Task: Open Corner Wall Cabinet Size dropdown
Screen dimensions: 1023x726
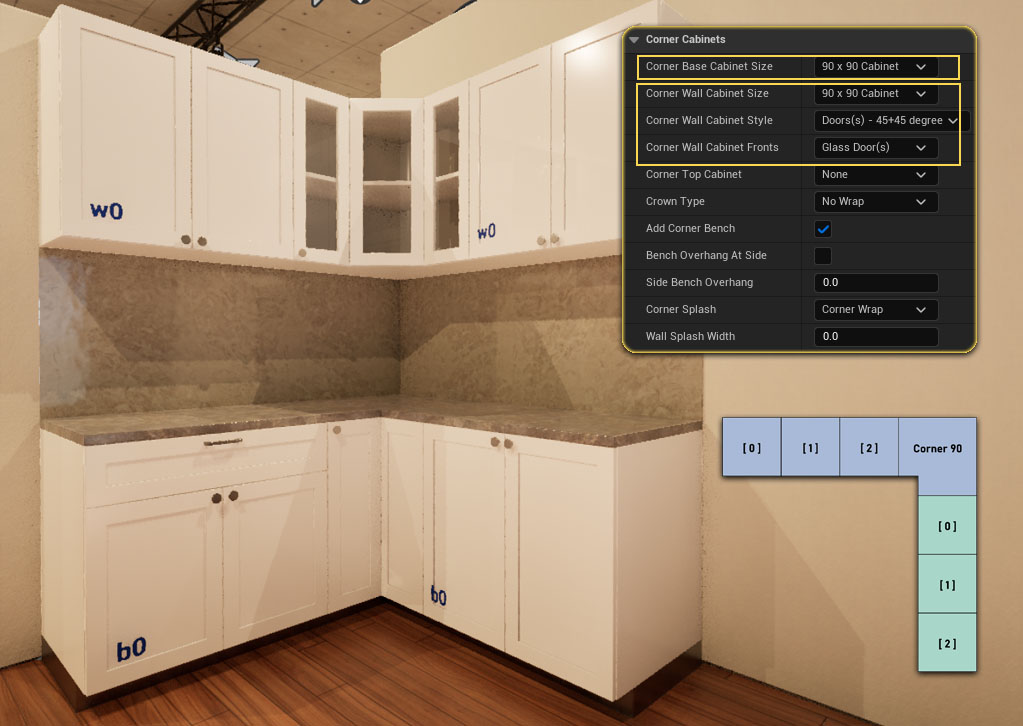Action: (876, 94)
